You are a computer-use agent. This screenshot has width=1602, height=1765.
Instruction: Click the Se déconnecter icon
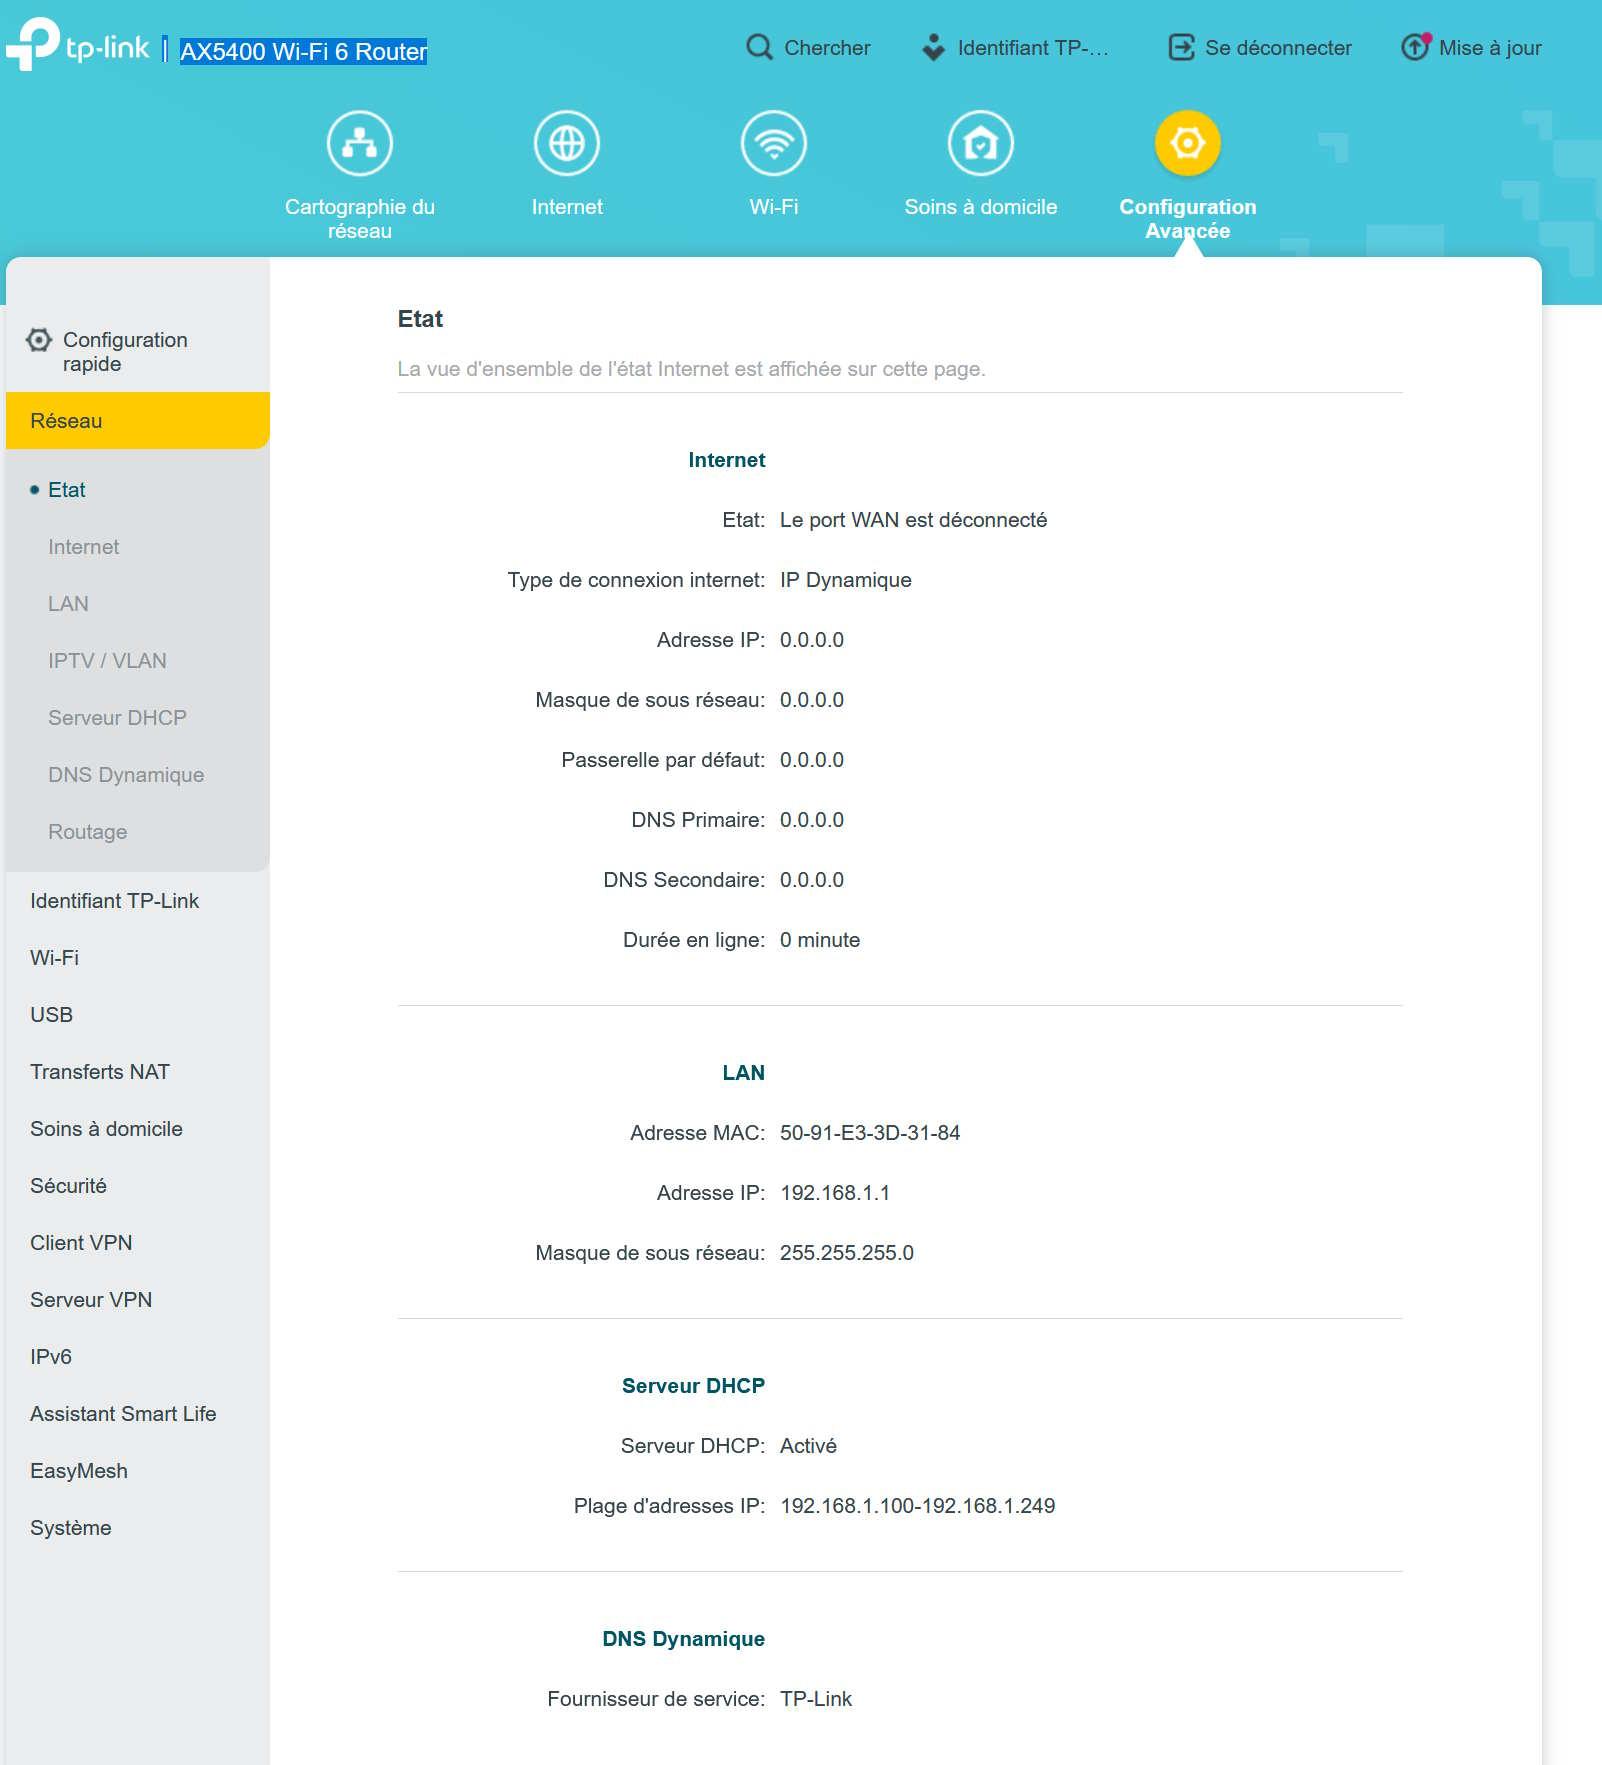click(1181, 47)
